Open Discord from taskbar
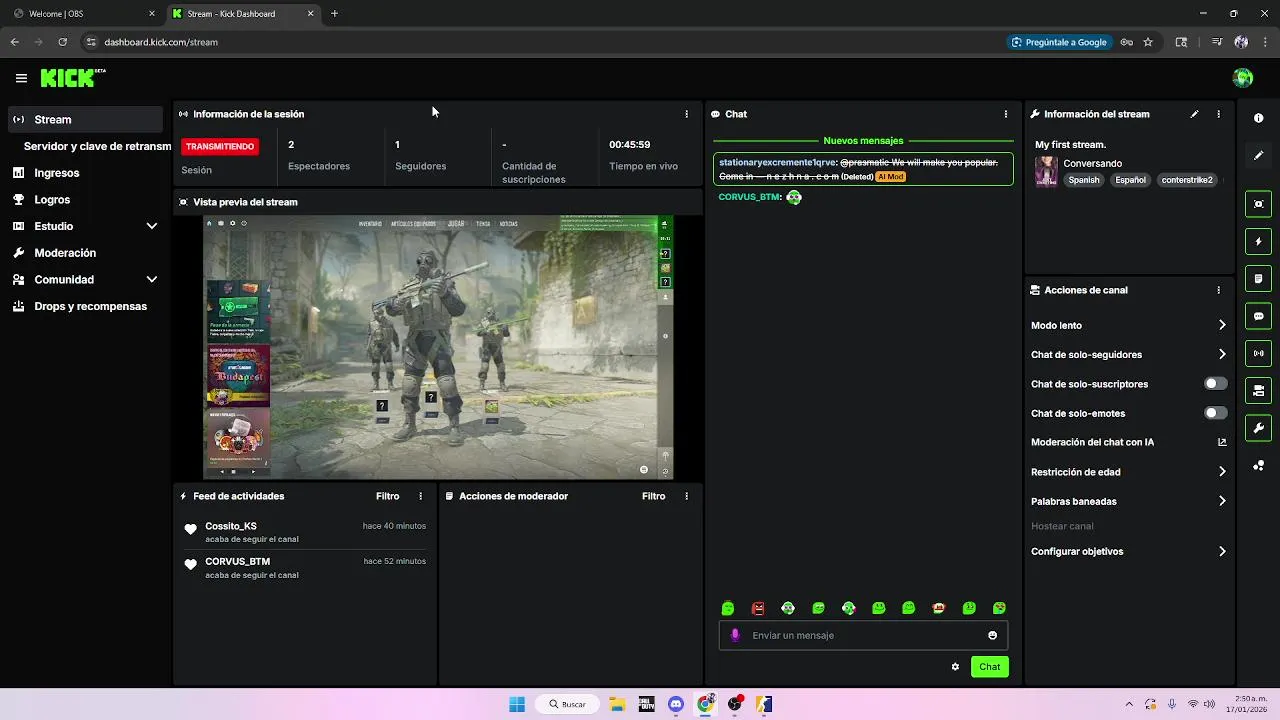This screenshot has width=1280, height=720. [x=676, y=704]
